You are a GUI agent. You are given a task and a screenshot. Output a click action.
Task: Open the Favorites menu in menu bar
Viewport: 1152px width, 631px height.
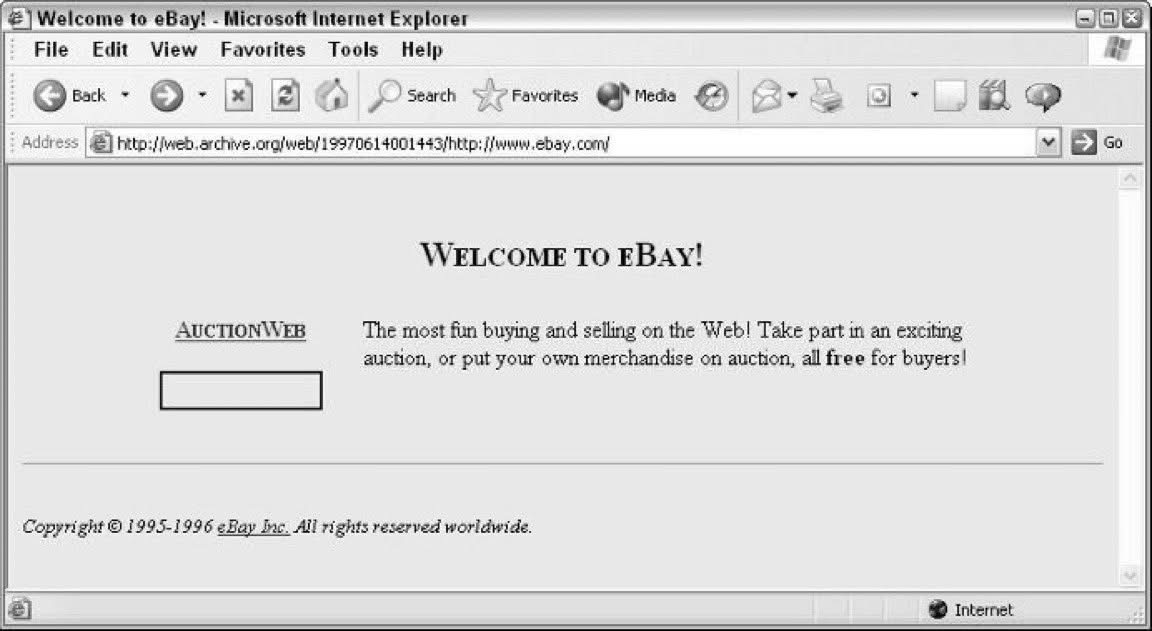(x=263, y=49)
